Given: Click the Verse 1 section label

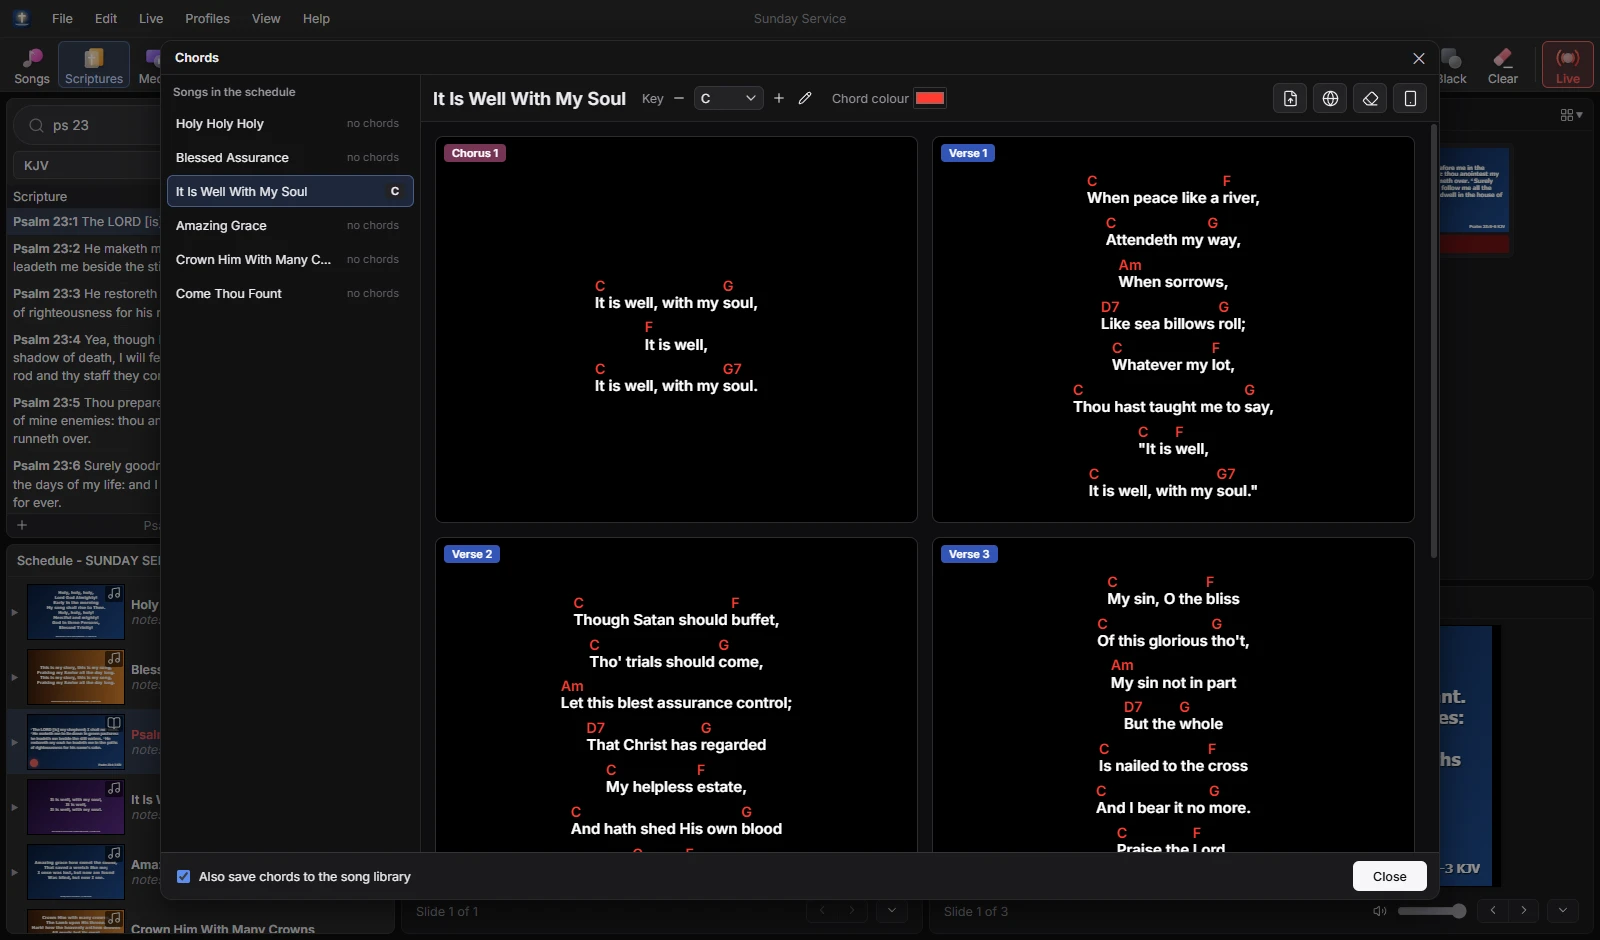Looking at the screenshot, I should (968, 153).
